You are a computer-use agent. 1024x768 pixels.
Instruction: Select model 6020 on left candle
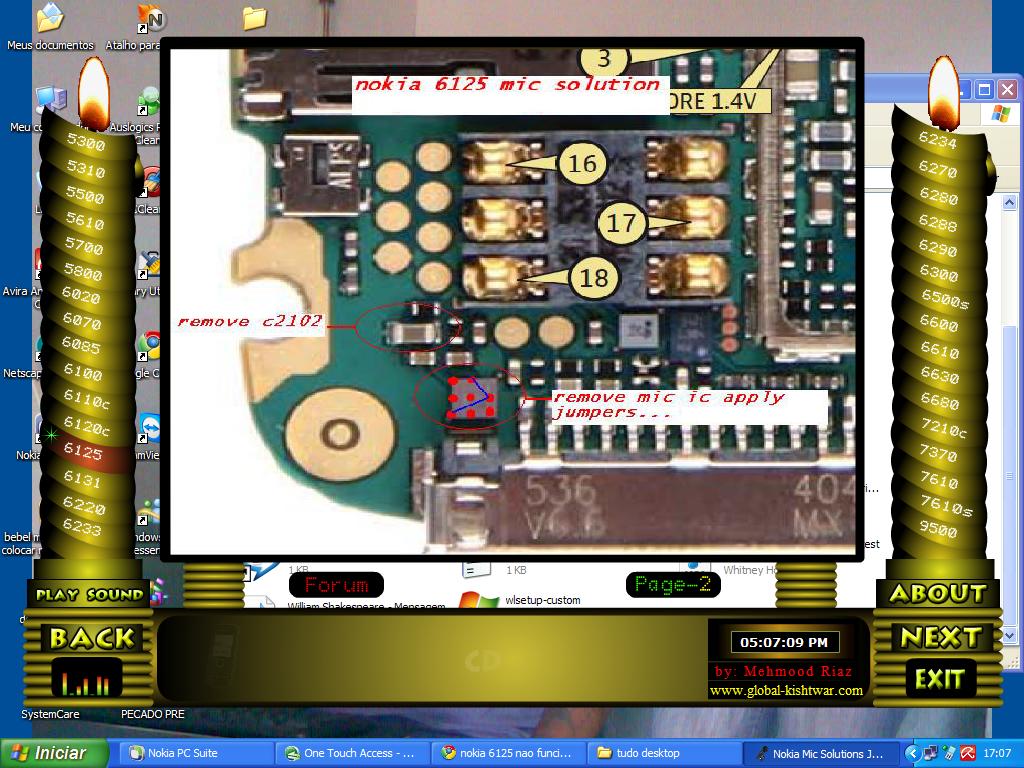pos(81,296)
